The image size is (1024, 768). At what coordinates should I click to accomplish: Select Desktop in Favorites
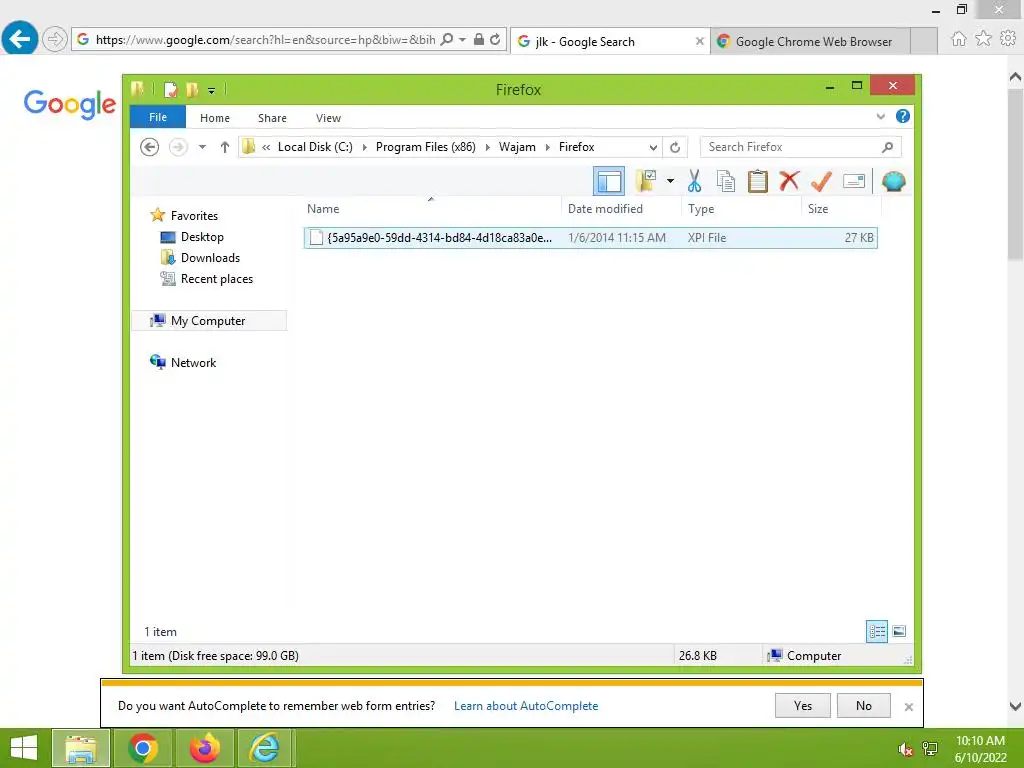pyautogui.click(x=202, y=237)
